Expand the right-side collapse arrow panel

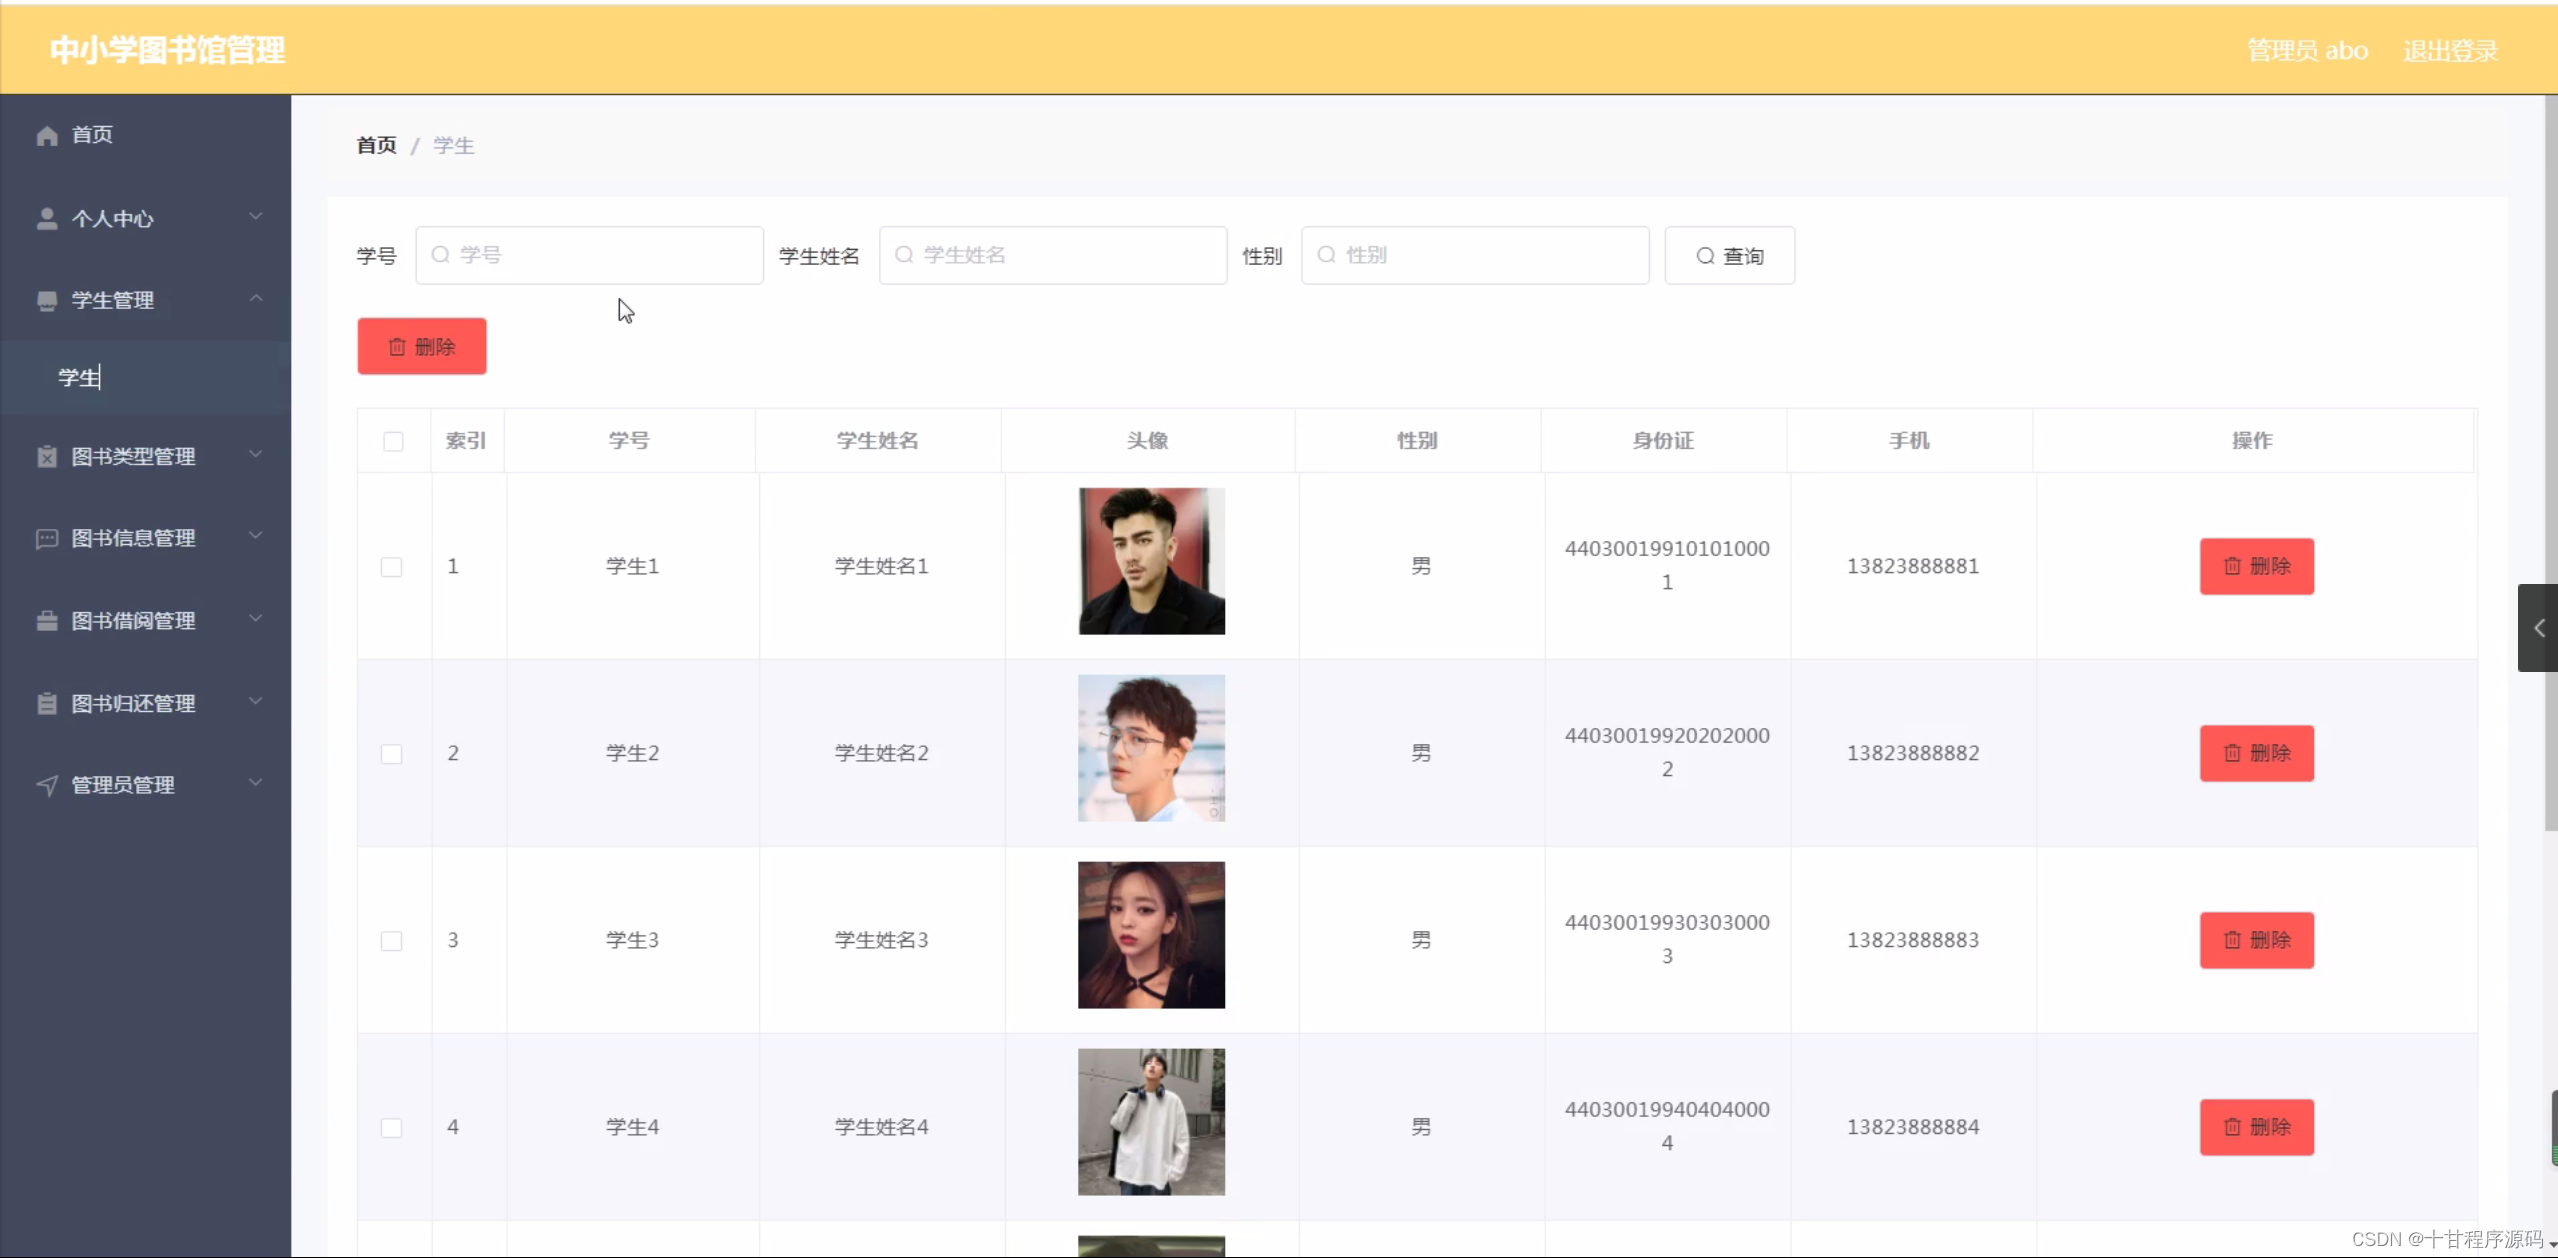pyautogui.click(x=2538, y=628)
